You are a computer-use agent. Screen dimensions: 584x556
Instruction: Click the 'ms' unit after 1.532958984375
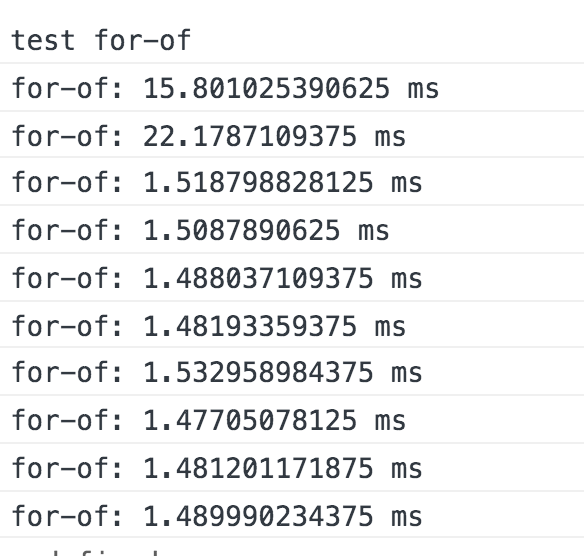click(x=407, y=374)
